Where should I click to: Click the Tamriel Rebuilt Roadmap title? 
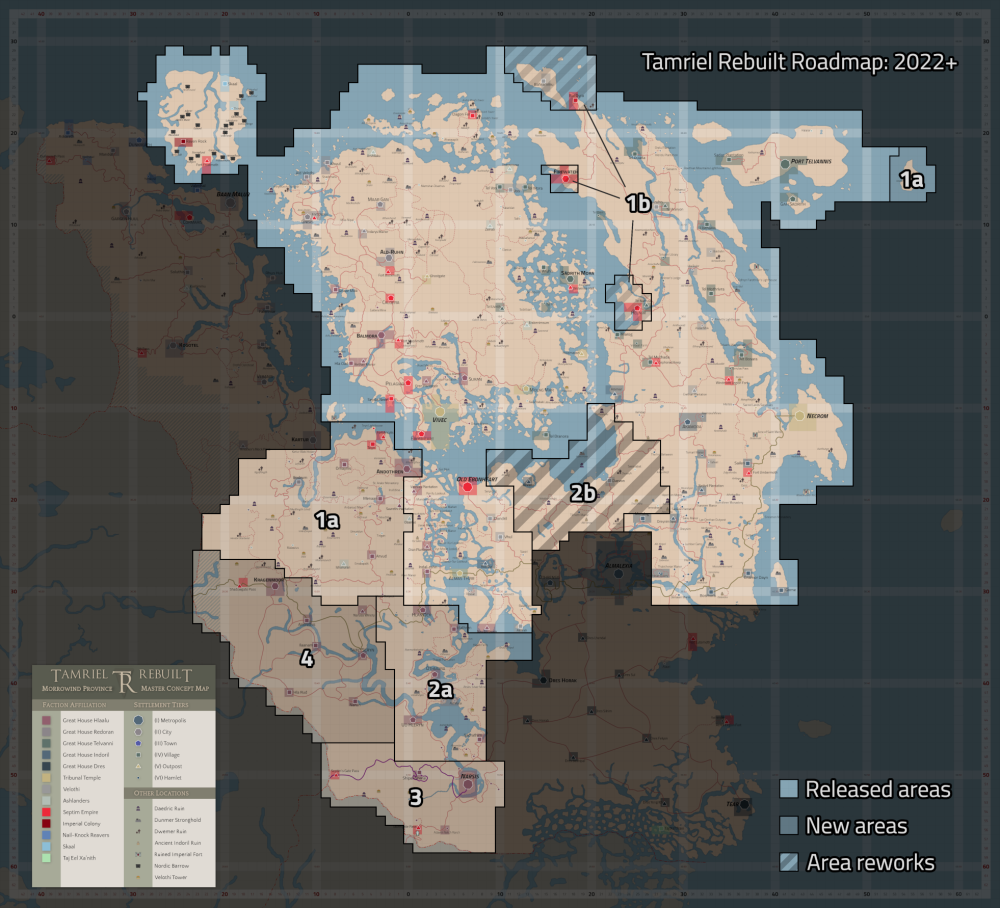799,62
